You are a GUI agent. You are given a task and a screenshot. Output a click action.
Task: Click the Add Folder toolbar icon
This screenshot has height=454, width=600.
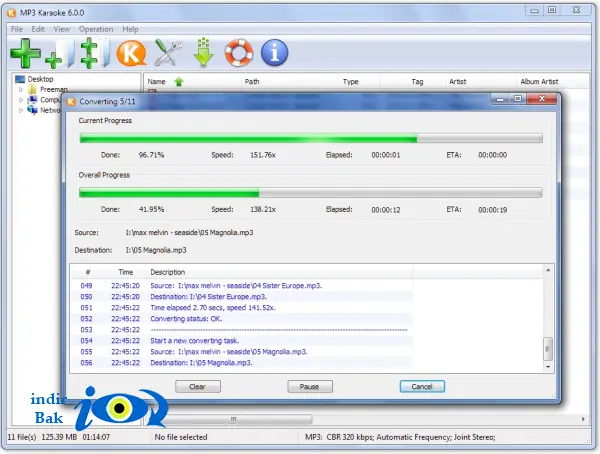pos(60,53)
